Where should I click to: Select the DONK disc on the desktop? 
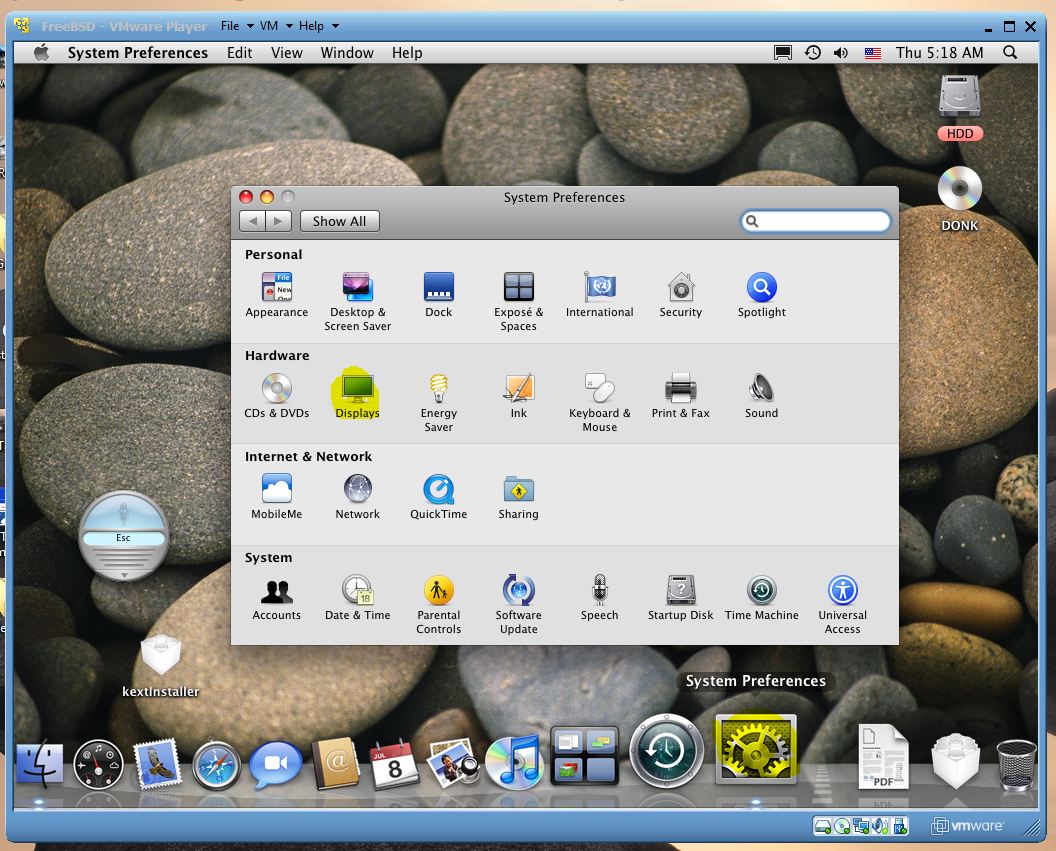tap(960, 199)
